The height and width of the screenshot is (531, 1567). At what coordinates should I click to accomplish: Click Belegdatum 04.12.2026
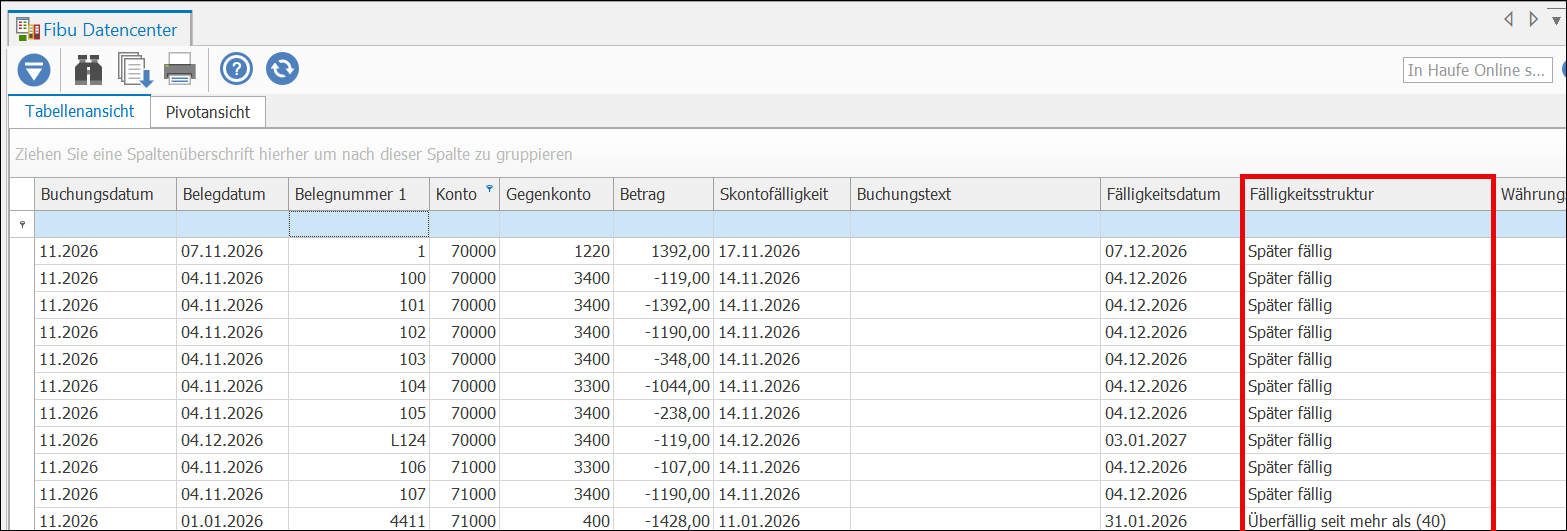click(x=232, y=440)
